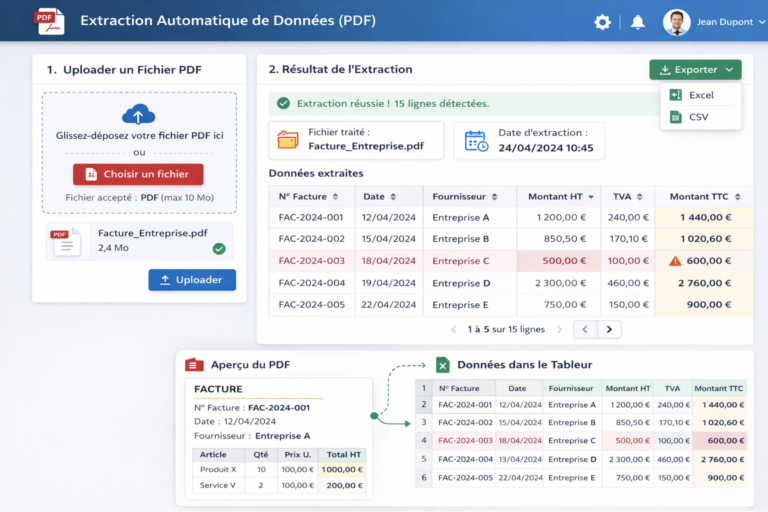Click the cloud upload icon
Image resolution: width=768 pixels, height=512 pixels.
[x=138, y=114]
